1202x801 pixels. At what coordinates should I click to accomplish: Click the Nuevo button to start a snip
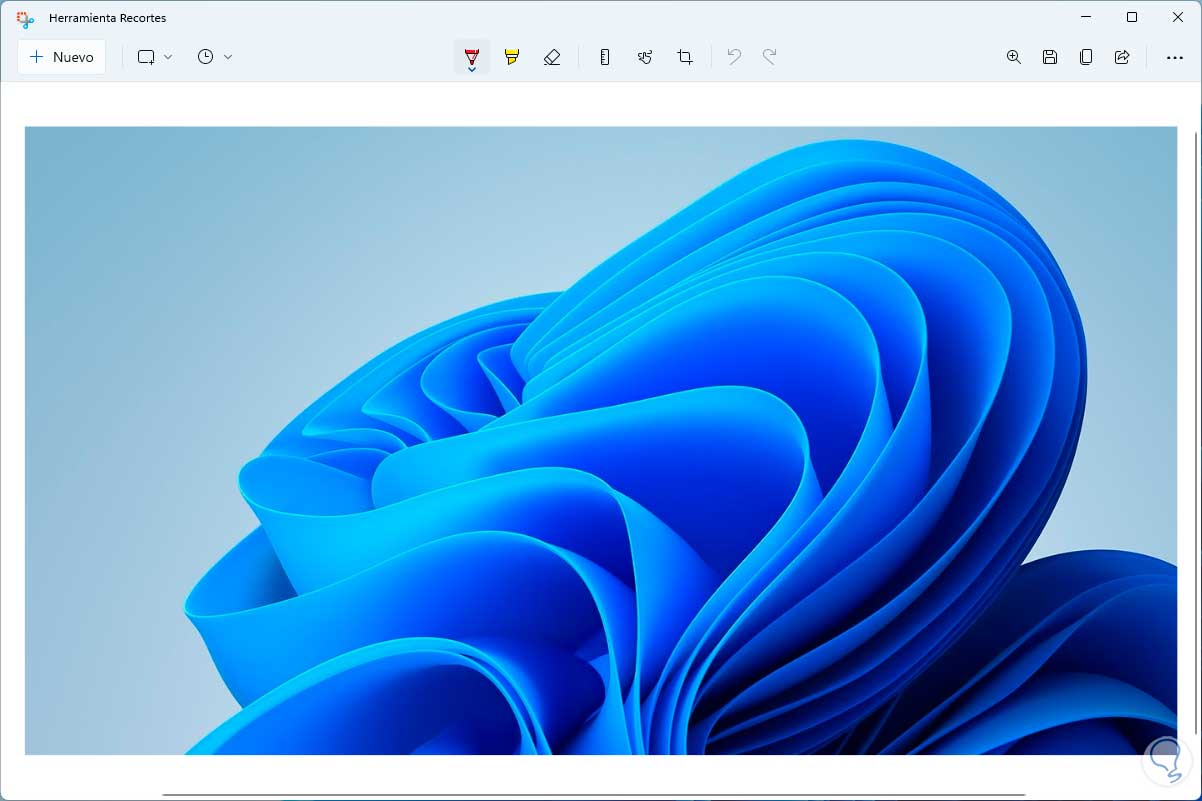click(61, 57)
